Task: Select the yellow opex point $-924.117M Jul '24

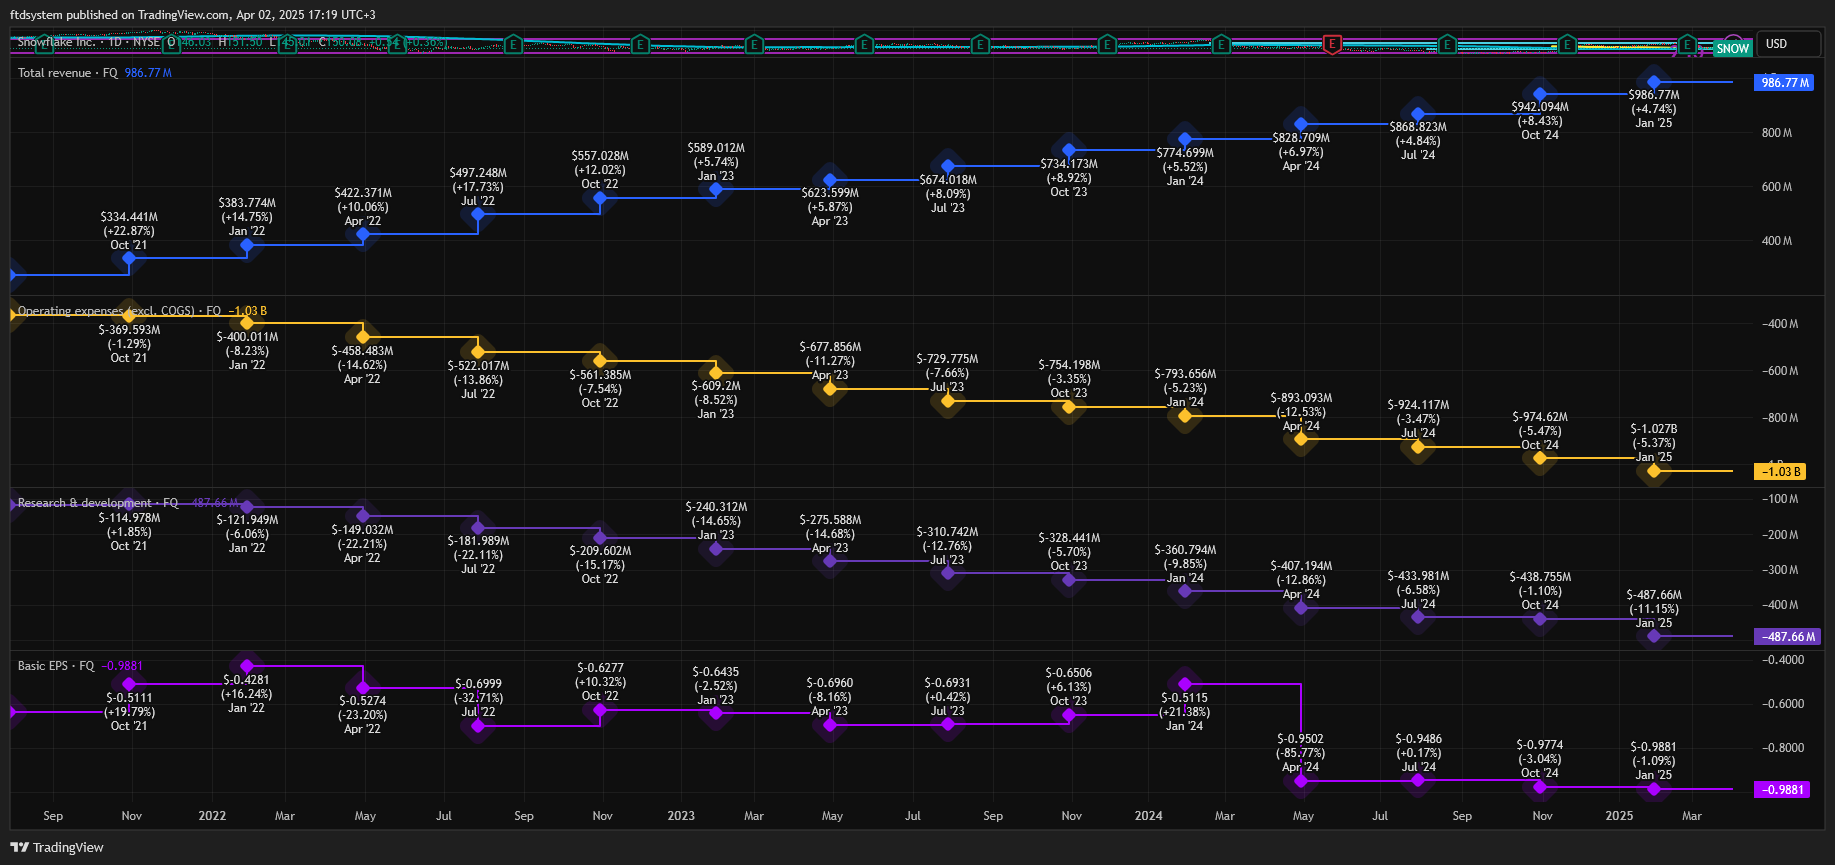Action: tap(1418, 446)
